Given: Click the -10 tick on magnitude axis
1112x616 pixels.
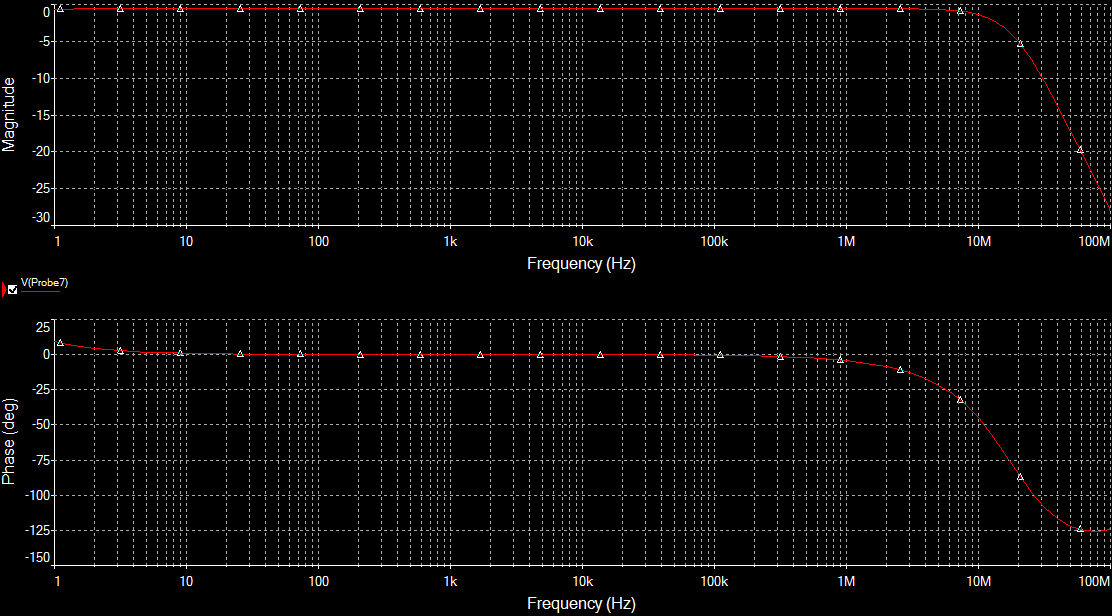Looking at the screenshot, I should coord(40,79).
